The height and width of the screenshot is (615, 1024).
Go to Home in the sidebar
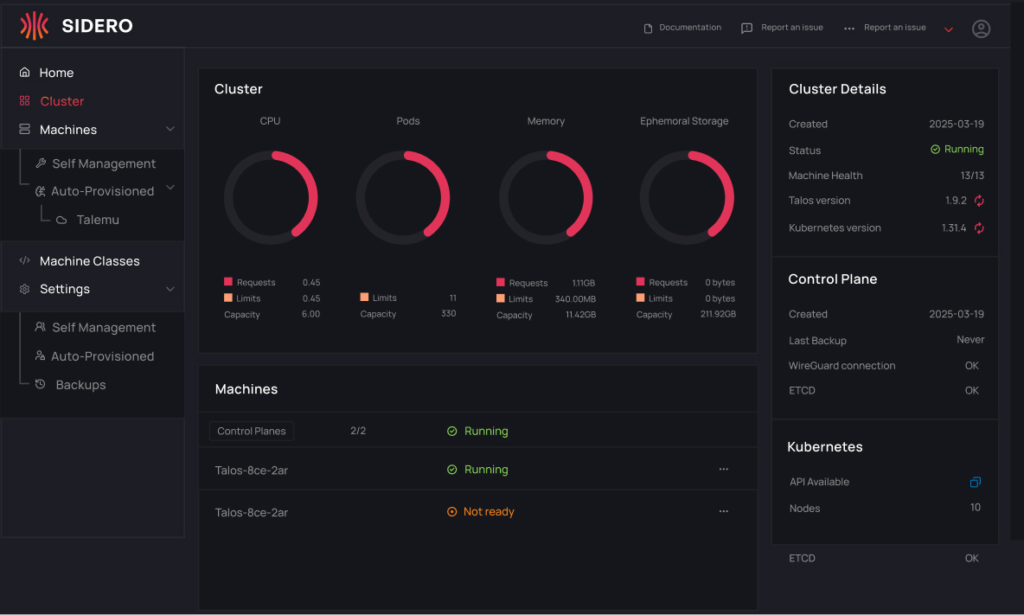pos(56,73)
